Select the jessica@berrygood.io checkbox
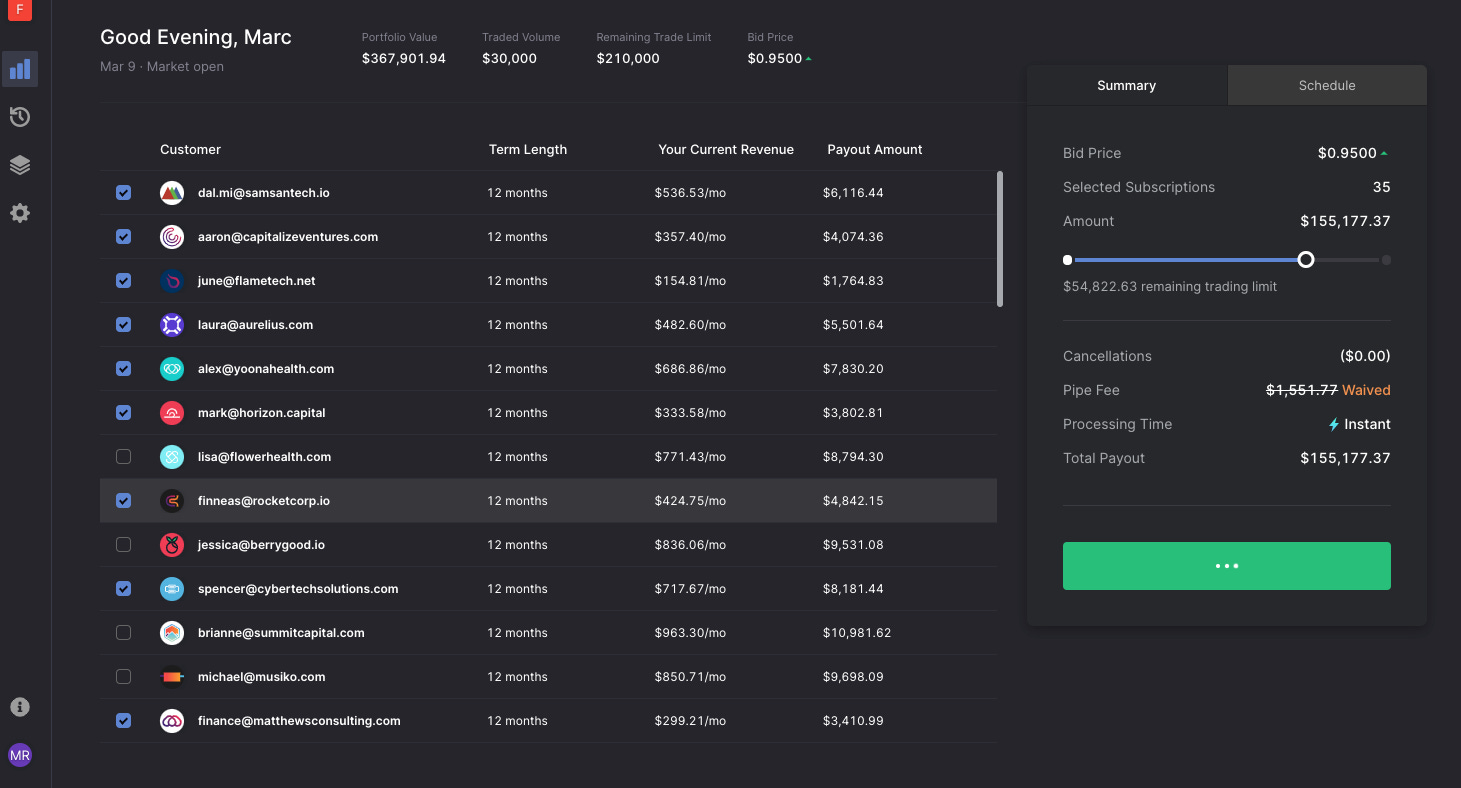 pos(123,544)
